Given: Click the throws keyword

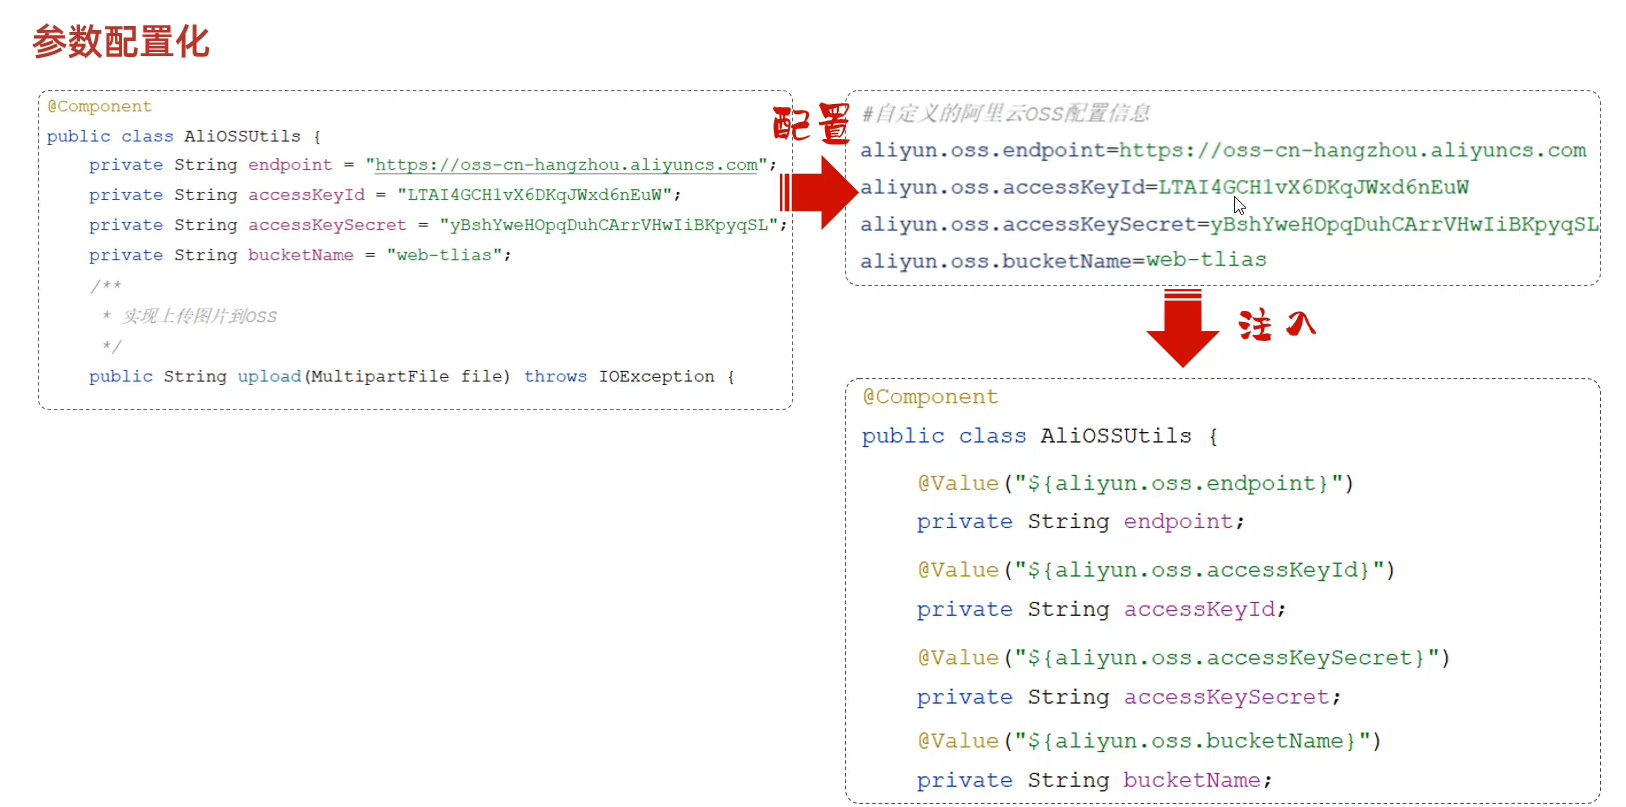Looking at the screenshot, I should (555, 376).
